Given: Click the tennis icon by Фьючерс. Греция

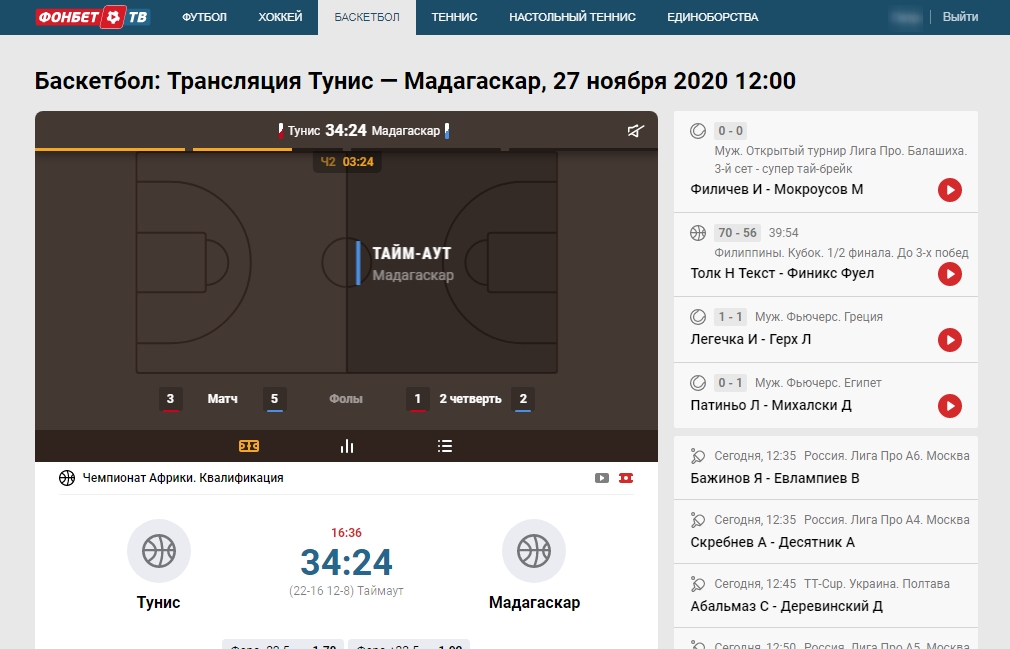Looking at the screenshot, I should [x=698, y=317].
